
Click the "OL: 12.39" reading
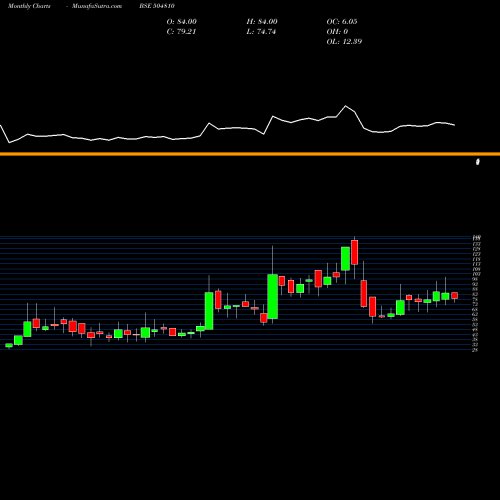tap(344, 42)
